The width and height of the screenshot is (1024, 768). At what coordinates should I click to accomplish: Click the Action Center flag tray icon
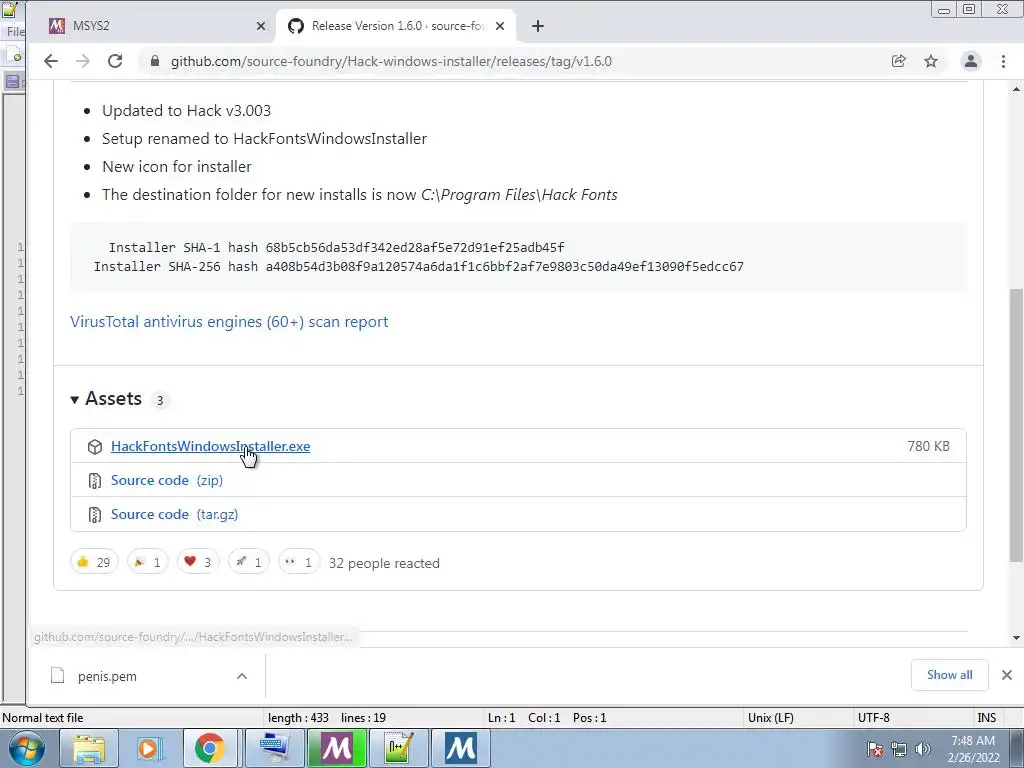click(x=874, y=749)
